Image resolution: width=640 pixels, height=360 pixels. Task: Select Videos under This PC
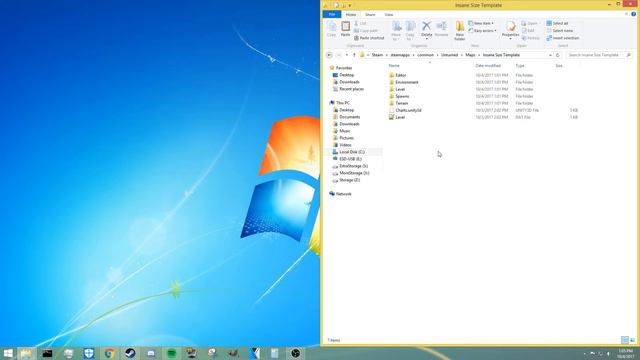345,145
